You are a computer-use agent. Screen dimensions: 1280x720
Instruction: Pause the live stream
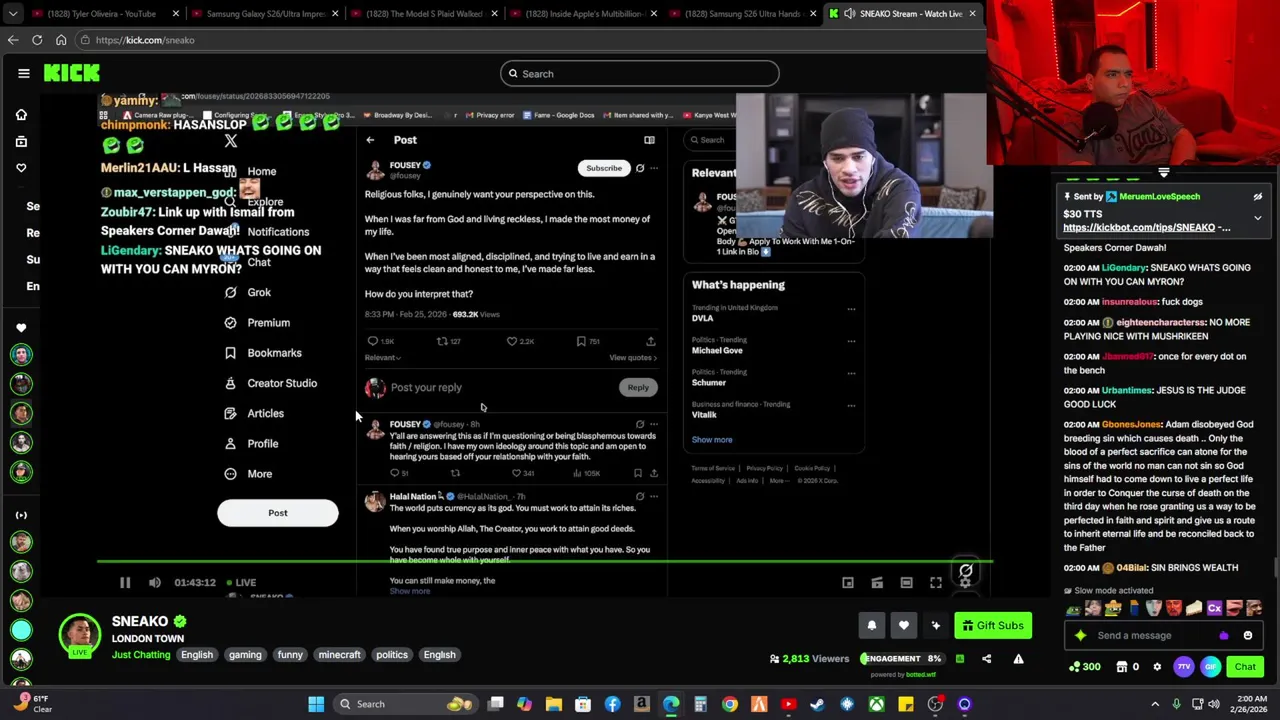pos(125,582)
